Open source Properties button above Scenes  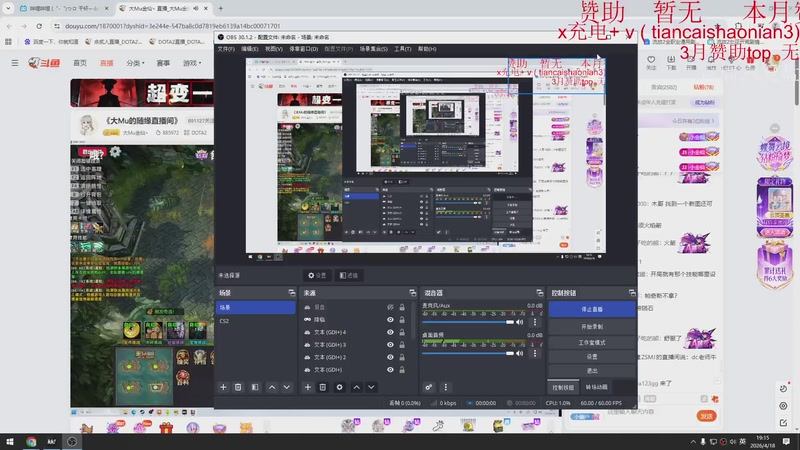click(317, 276)
